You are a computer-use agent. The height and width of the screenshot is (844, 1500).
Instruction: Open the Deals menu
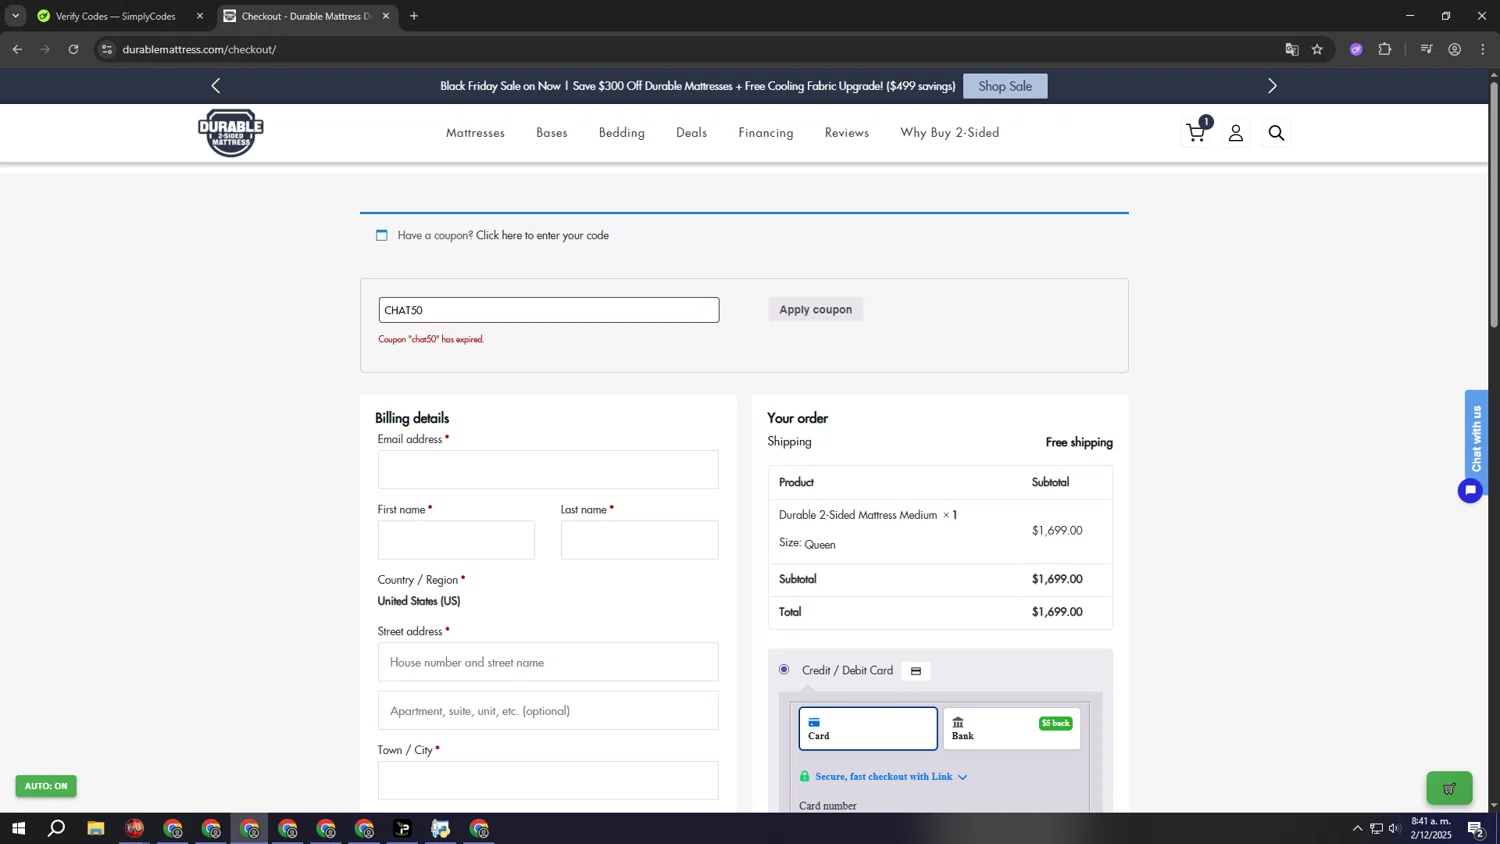691,133
